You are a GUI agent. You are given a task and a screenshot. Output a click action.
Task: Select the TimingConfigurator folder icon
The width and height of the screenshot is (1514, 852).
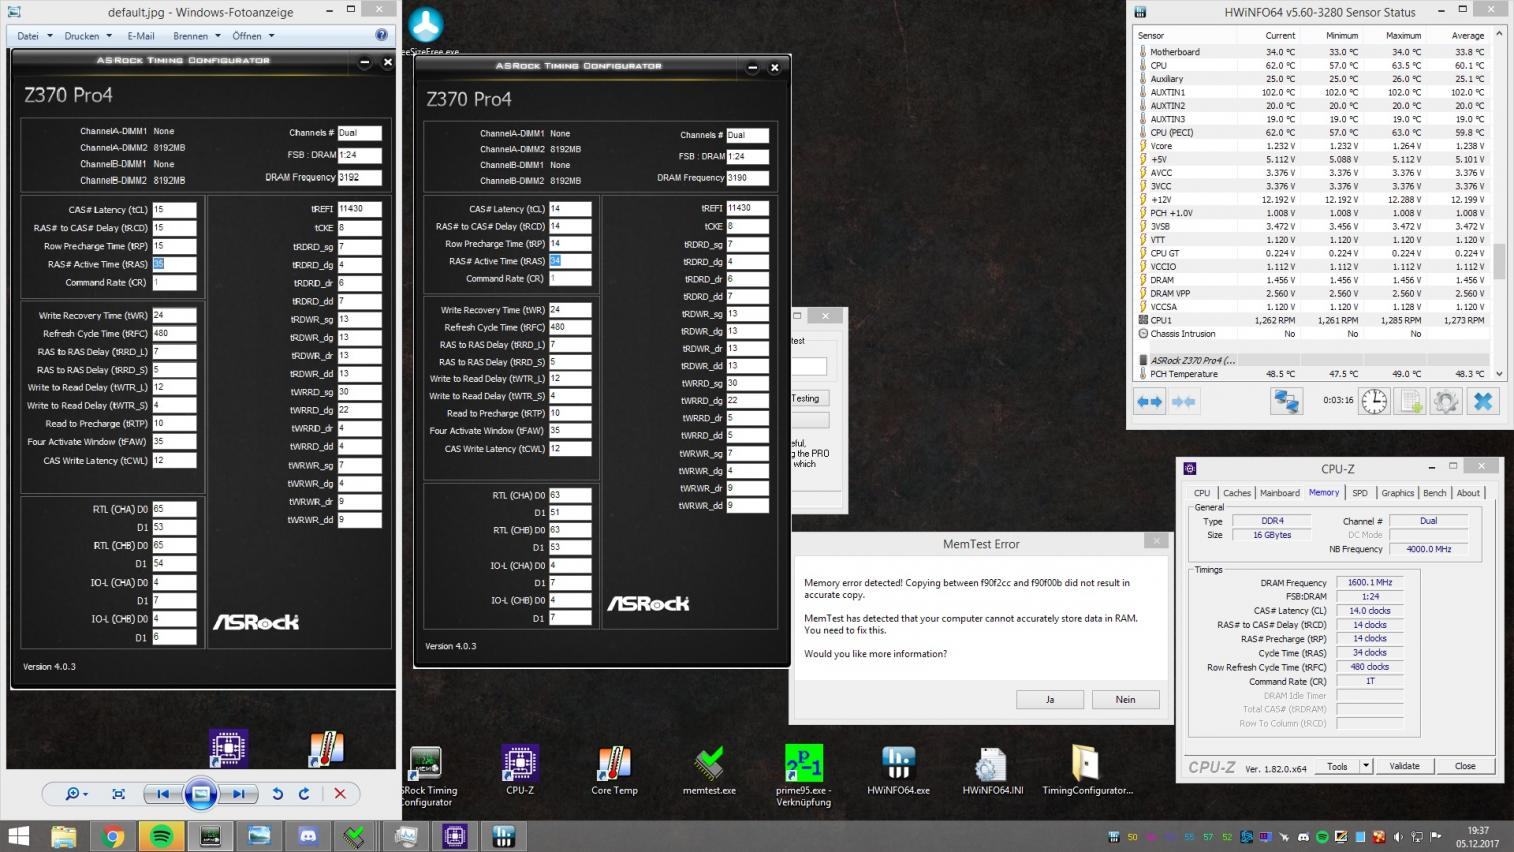point(1087,770)
